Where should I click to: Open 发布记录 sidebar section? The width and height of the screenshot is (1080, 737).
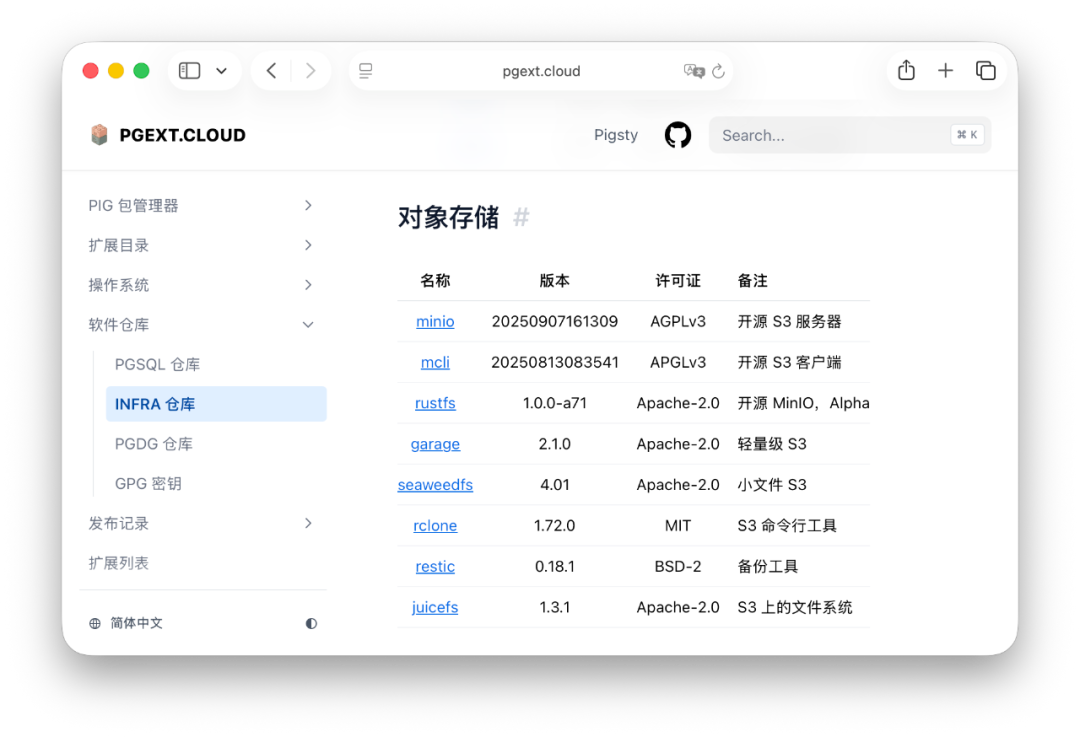click(118, 523)
